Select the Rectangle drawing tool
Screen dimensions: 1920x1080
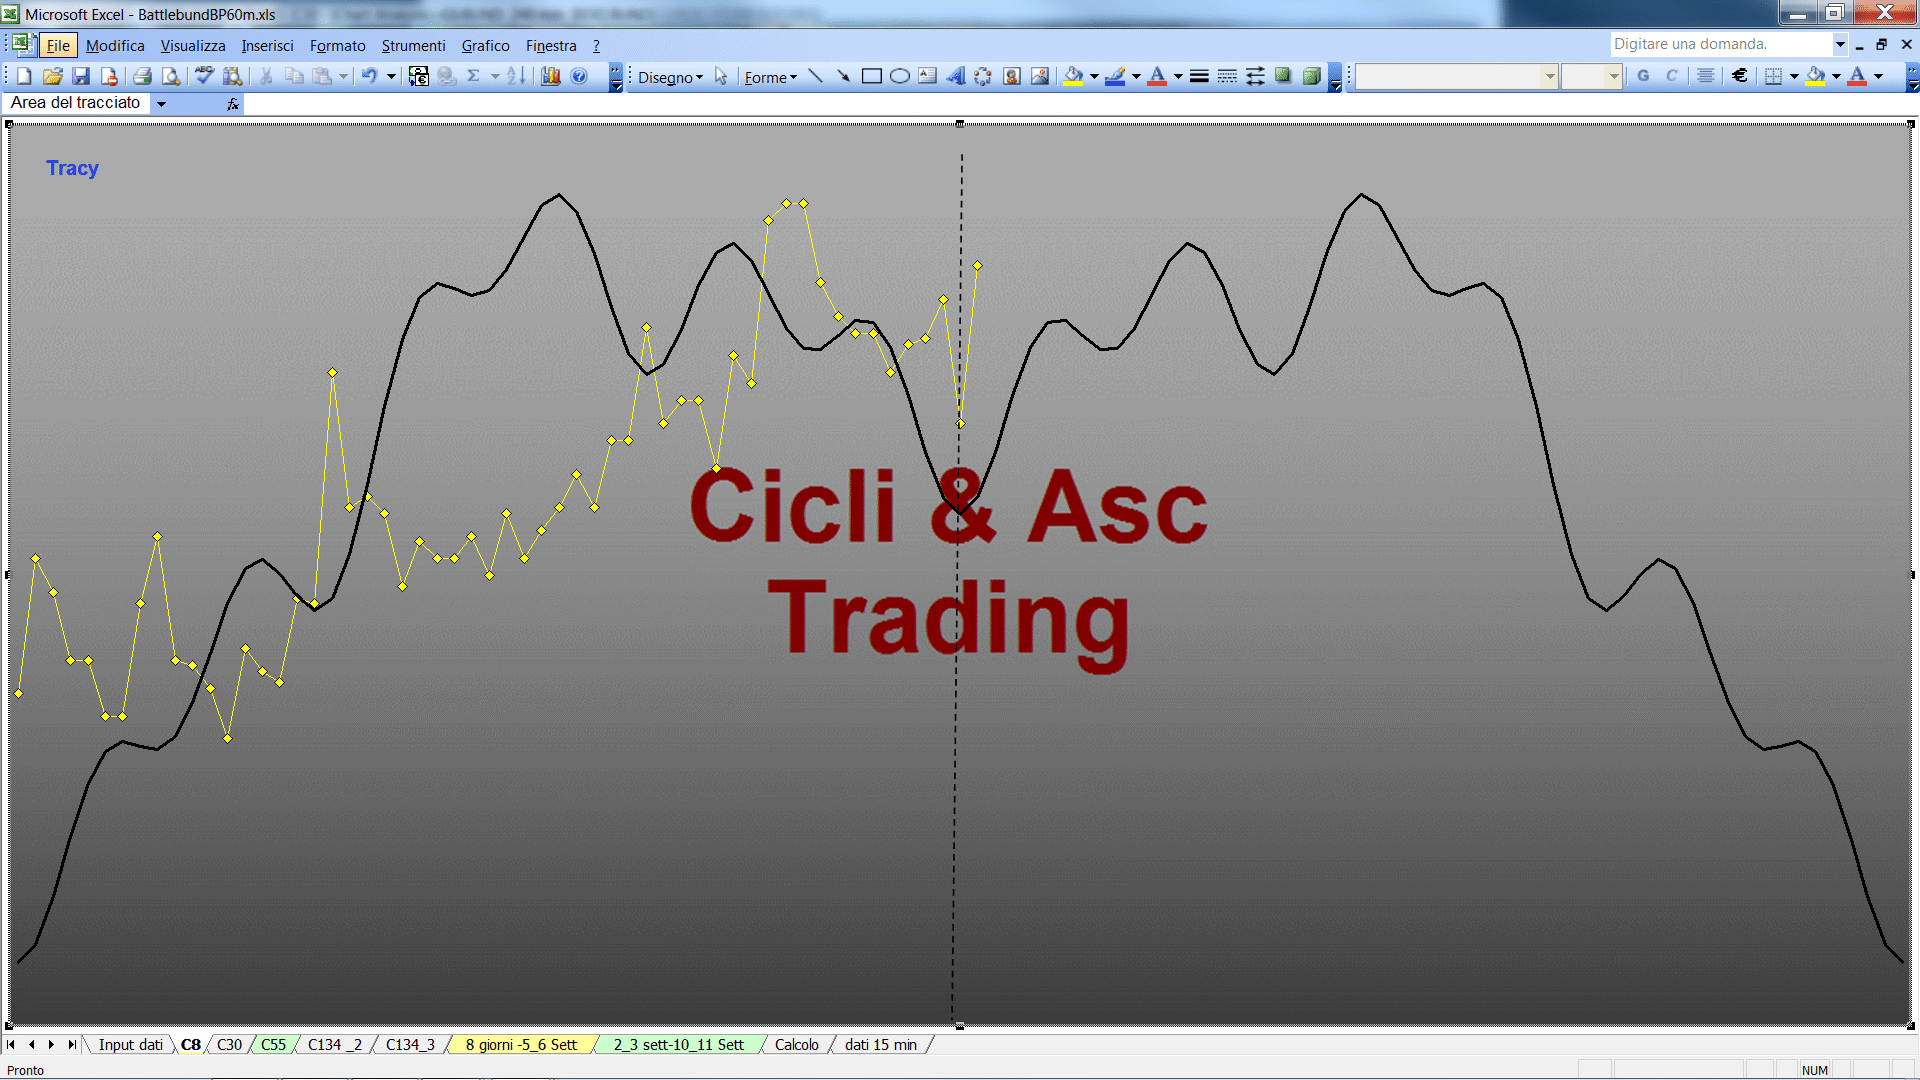tap(872, 76)
